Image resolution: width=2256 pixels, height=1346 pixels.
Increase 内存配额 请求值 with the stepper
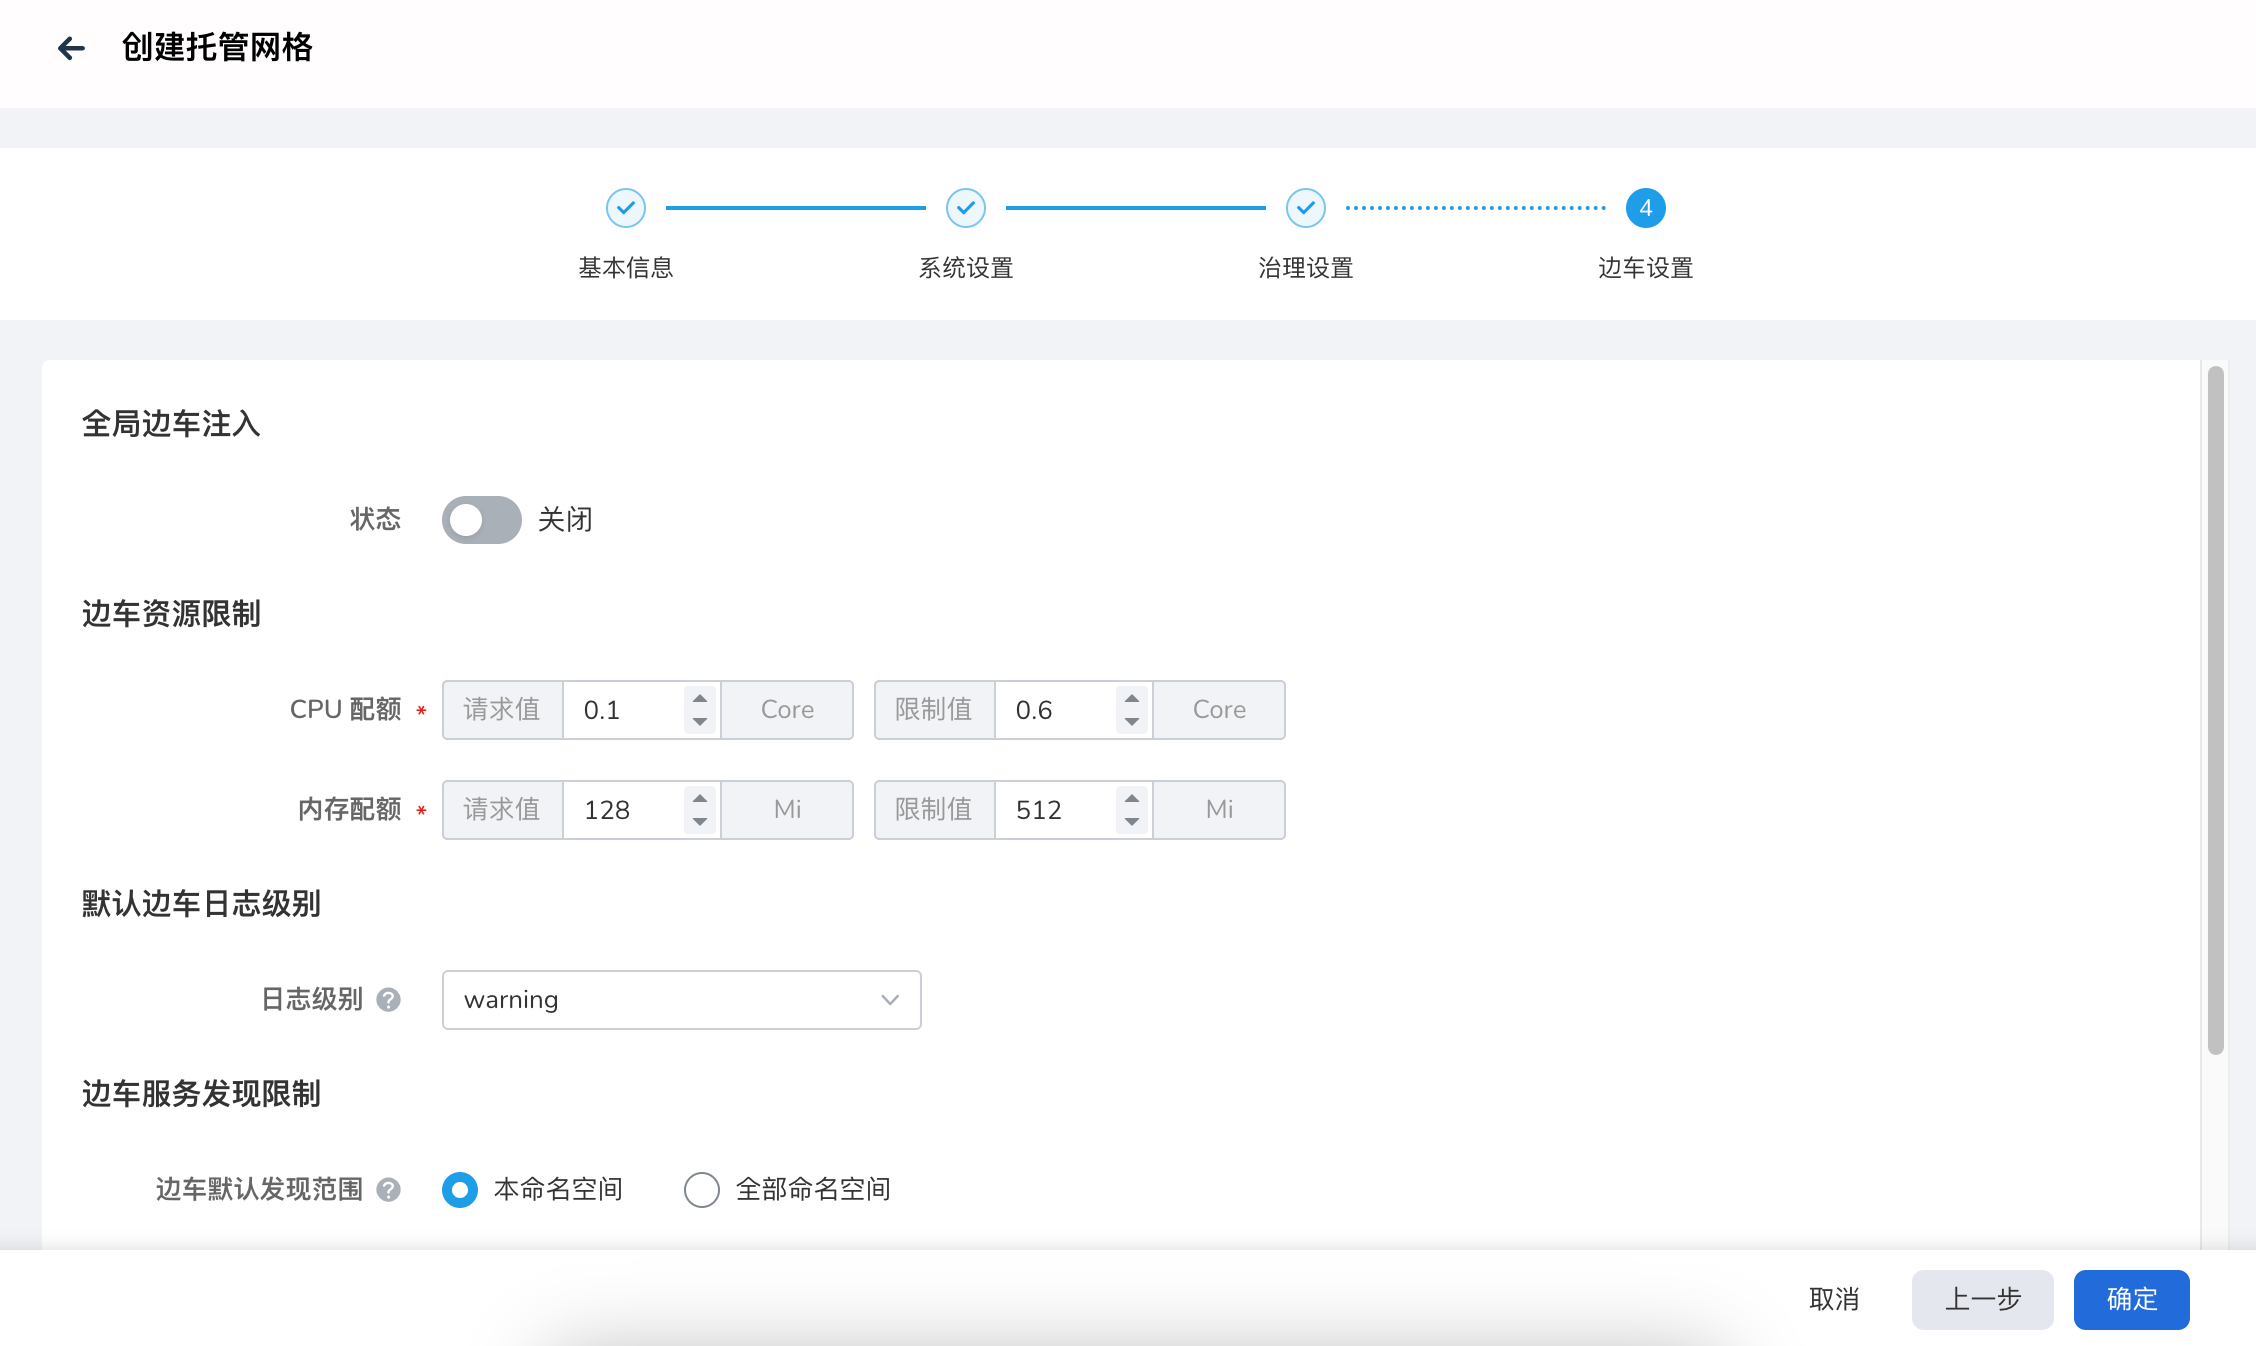(699, 798)
